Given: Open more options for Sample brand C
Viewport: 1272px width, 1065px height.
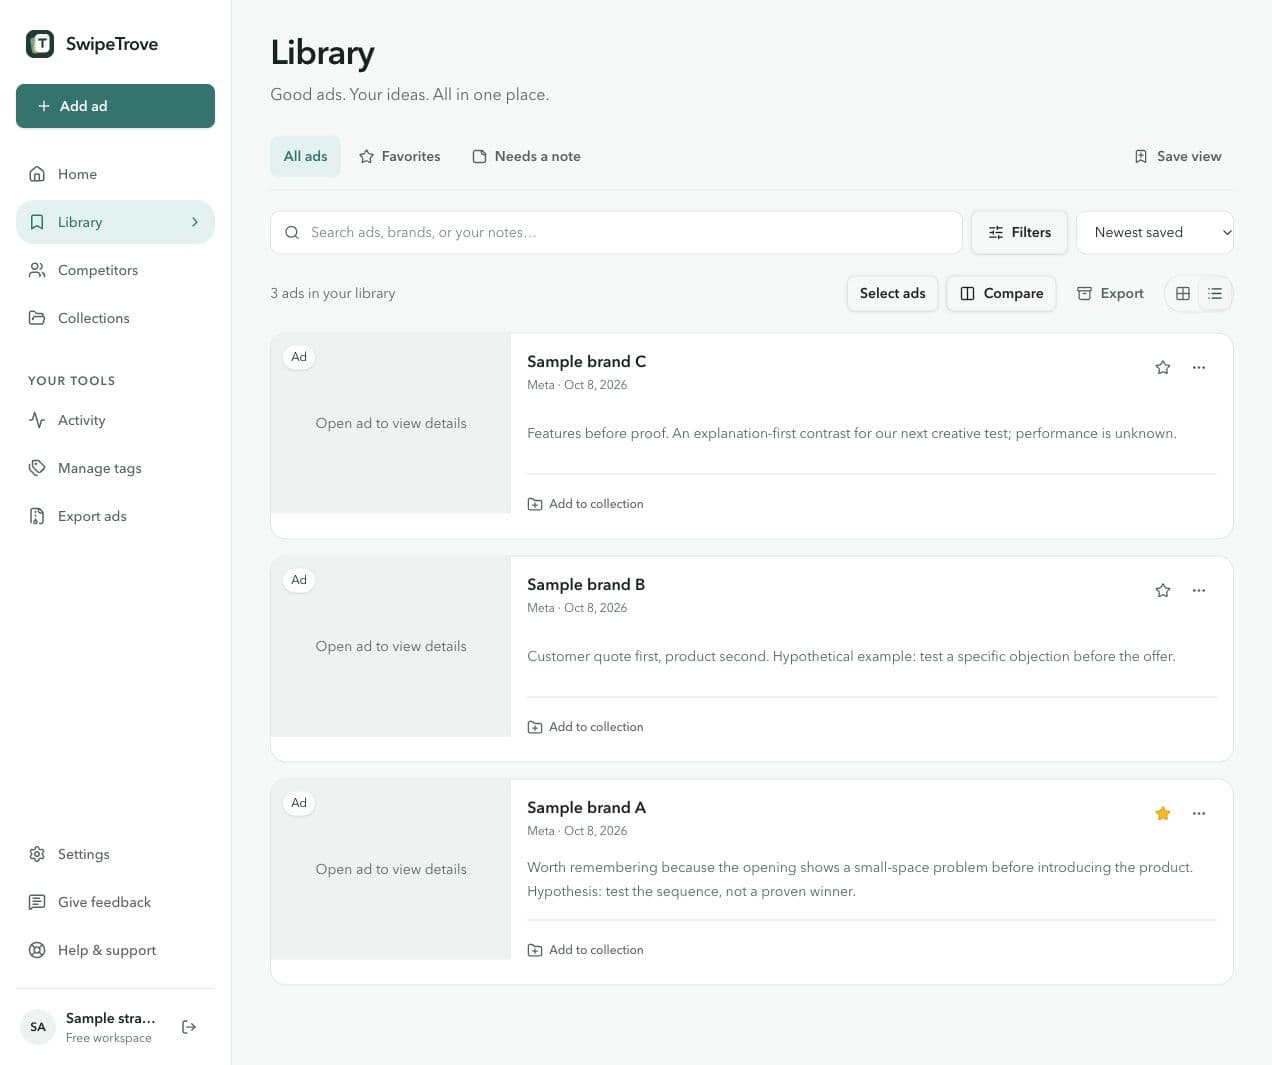Looking at the screenshot, I should (x=1199, y=367).
